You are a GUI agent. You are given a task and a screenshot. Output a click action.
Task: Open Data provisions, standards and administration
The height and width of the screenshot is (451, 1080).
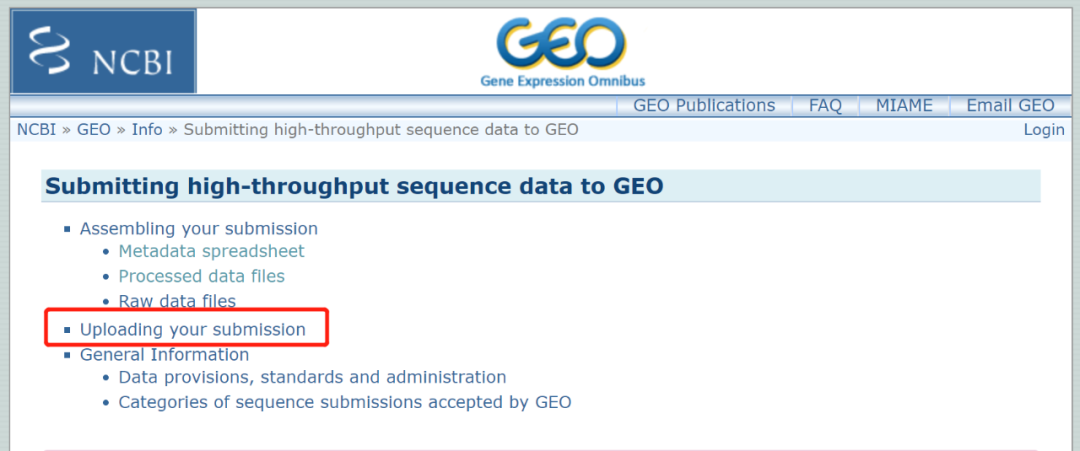pyautogui.click(x=312, y=377)
